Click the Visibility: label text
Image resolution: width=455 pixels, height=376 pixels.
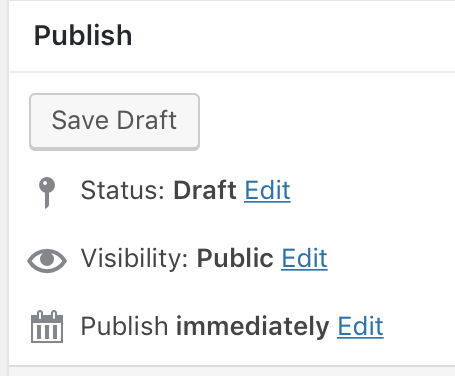click(134, 259)
